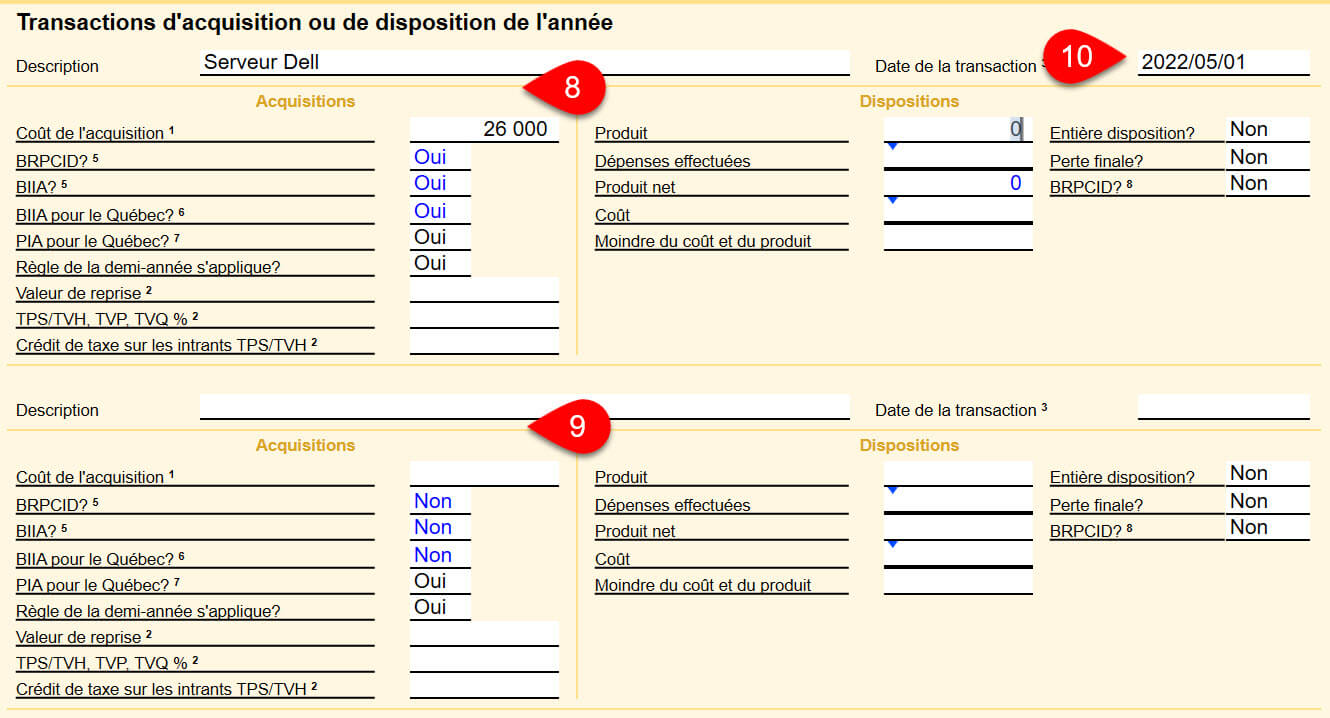This screenshot has width=1330, height=718.
Task: Toggle 'Perte finale?' Non in first block
Action: (x=1267, y=157)
